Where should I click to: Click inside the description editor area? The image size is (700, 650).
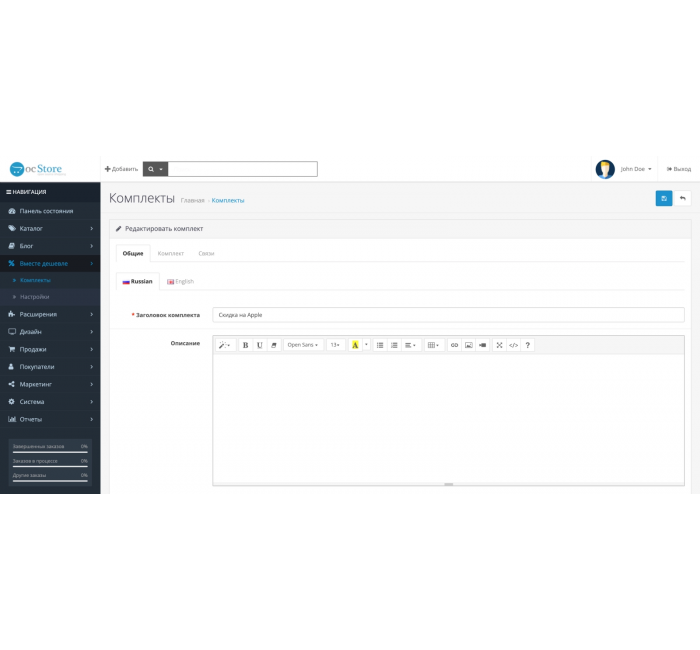[448, 419]
